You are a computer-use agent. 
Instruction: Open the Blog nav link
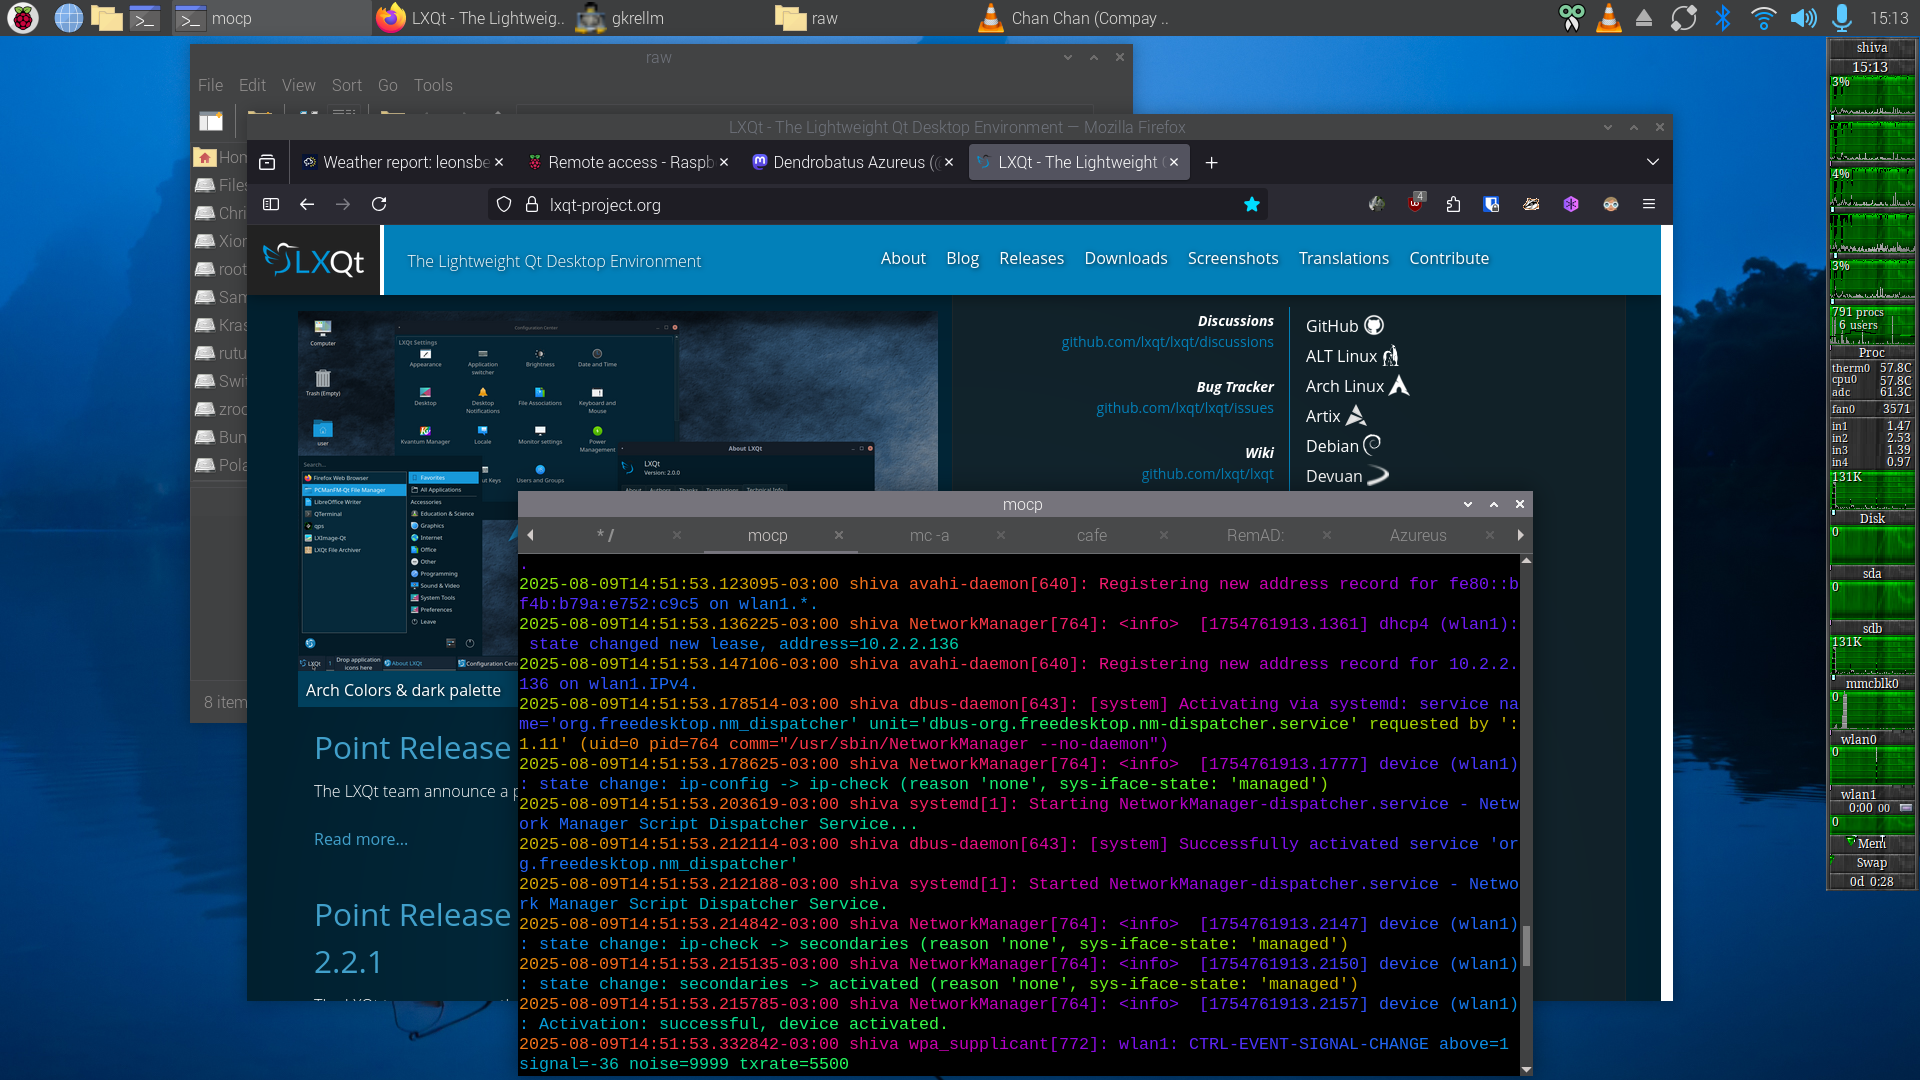pos(962,258)
